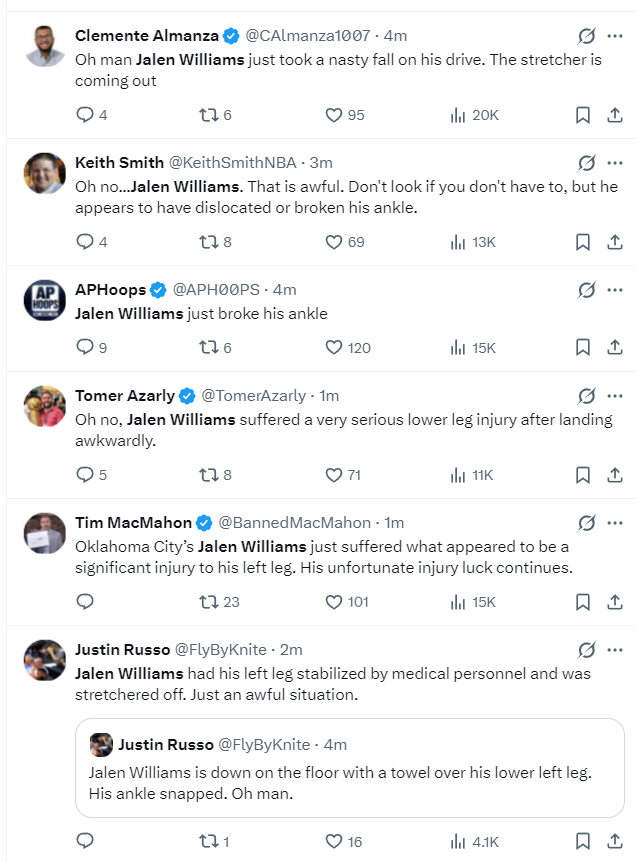The height and width of the screenshot is (862, 636).
Task: Like Clemente Almanza's tweet about the stretcher
Action: pyautogui.click(x=345, y=115)
